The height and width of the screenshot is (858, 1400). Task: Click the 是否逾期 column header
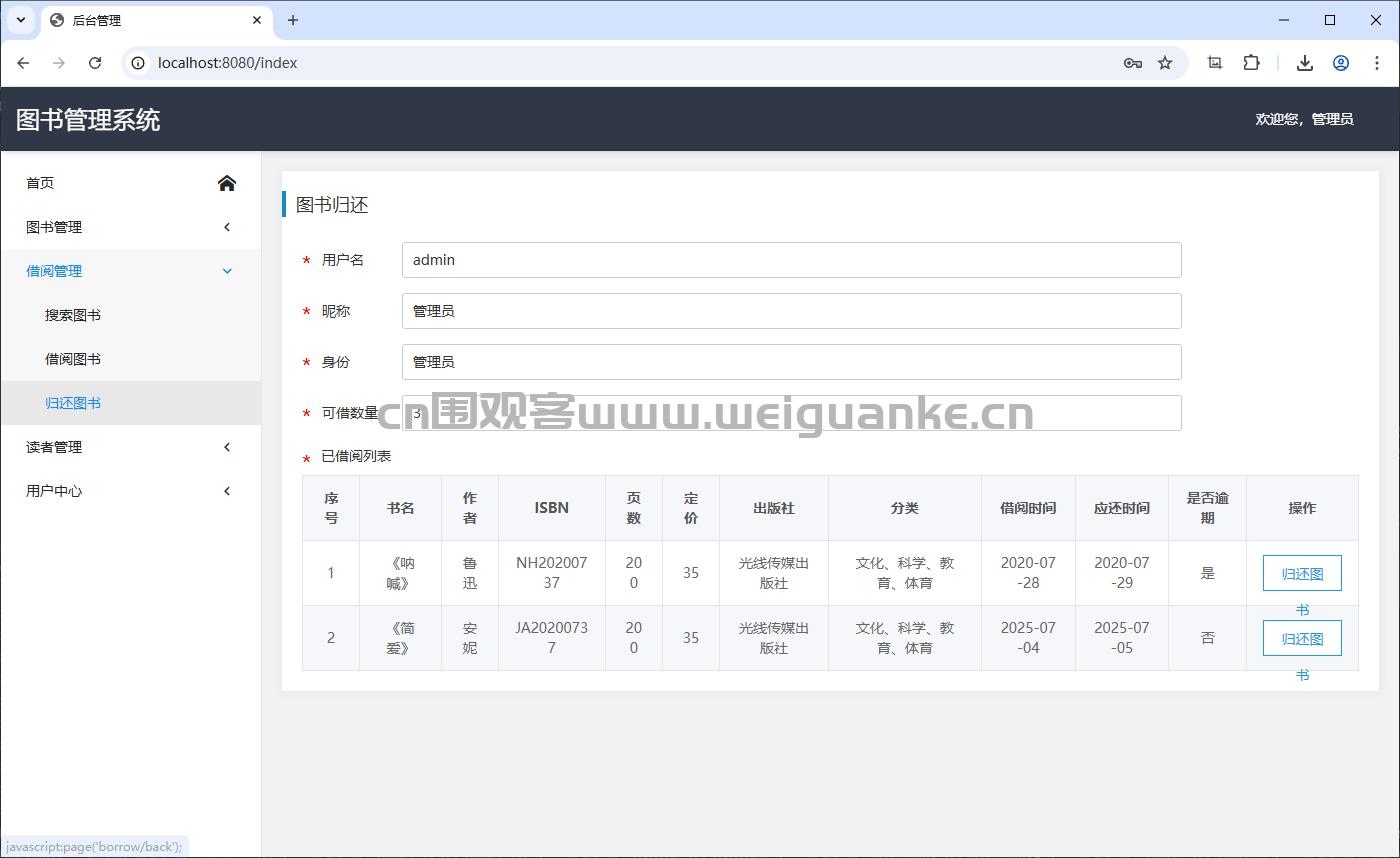pos(1207,508)
